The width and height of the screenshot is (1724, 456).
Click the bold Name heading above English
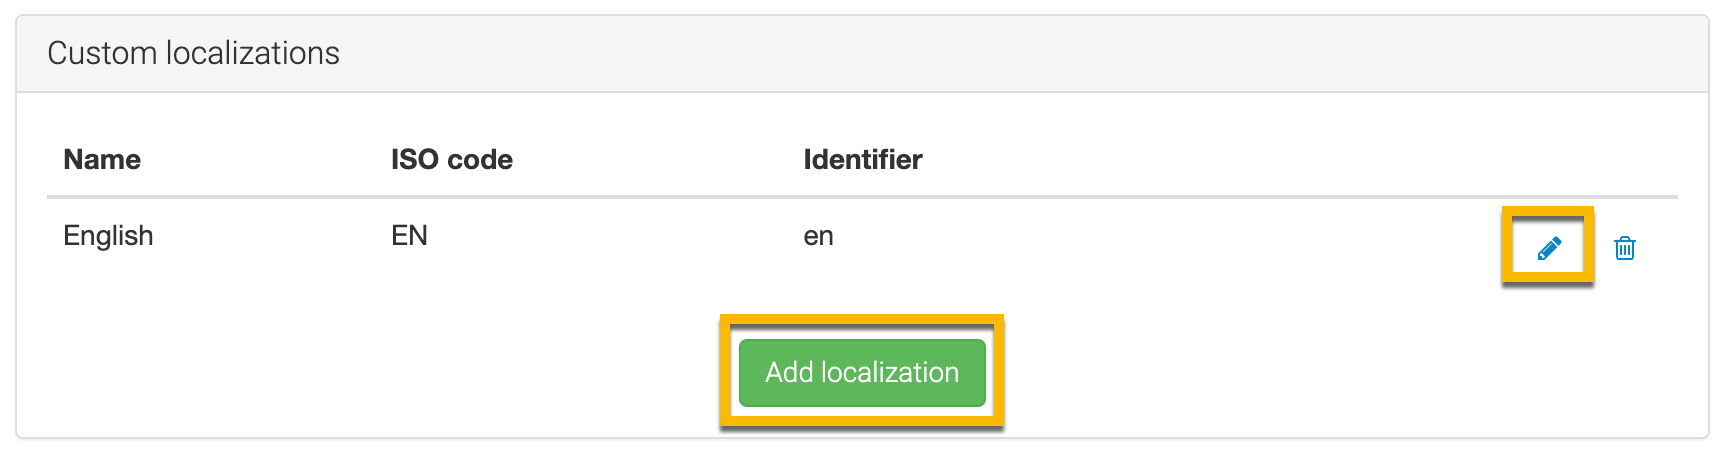pyautogui.click(x=102, y=160)
